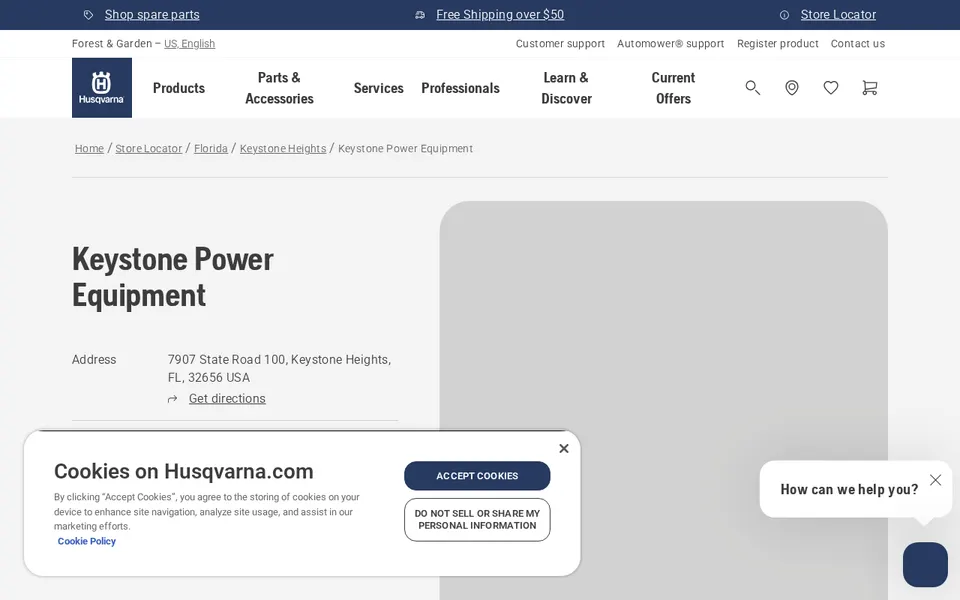Image resolution: width=960 pixels, height=600 pixels.
Task: Click the arrow icon beside Get directions
Action: pyautogui.click(x=173, y=399)
